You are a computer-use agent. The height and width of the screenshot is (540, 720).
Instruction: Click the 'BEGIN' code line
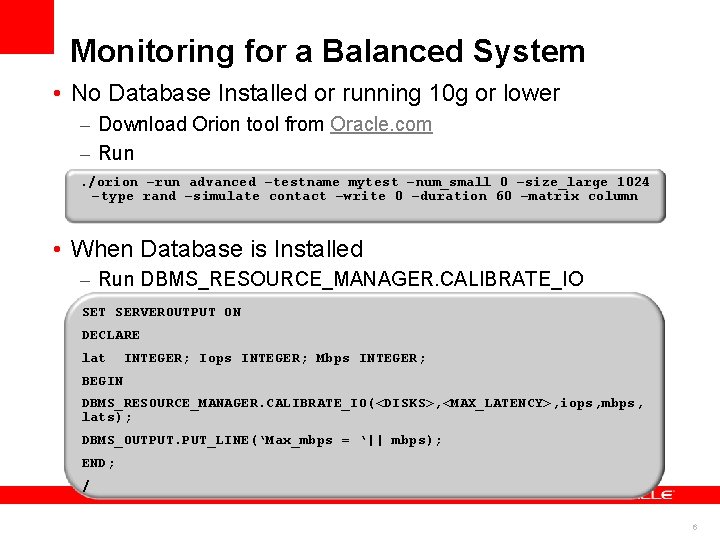(x=102, y=381)
